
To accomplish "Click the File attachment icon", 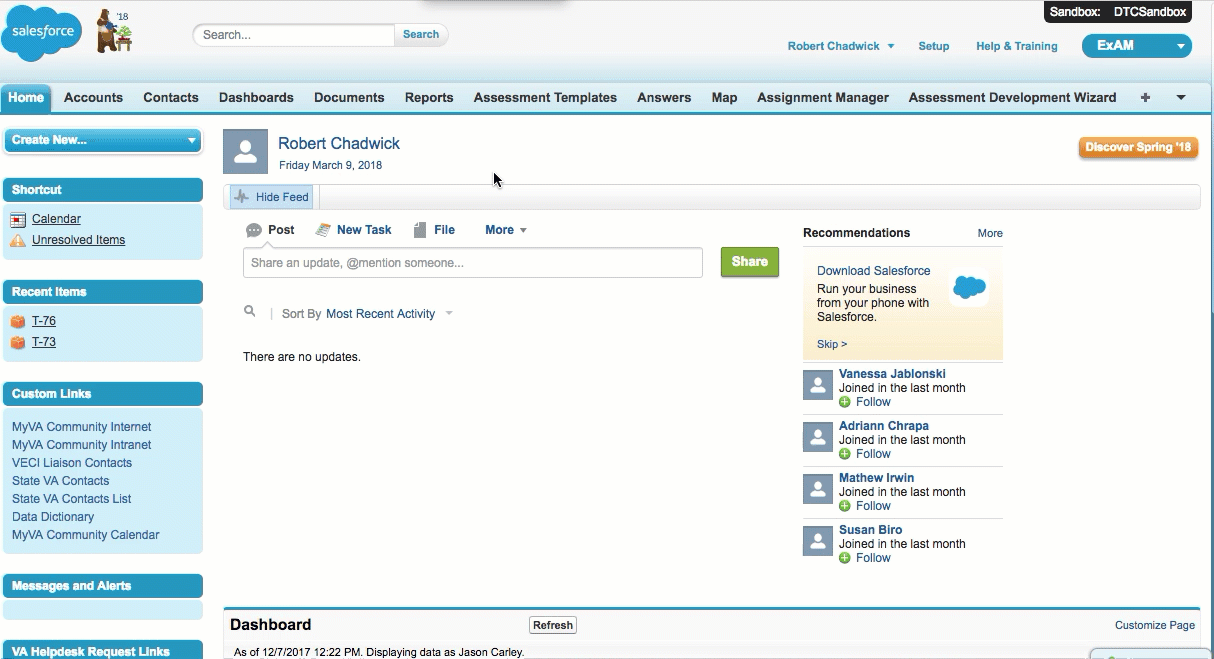I will [420, 230].
